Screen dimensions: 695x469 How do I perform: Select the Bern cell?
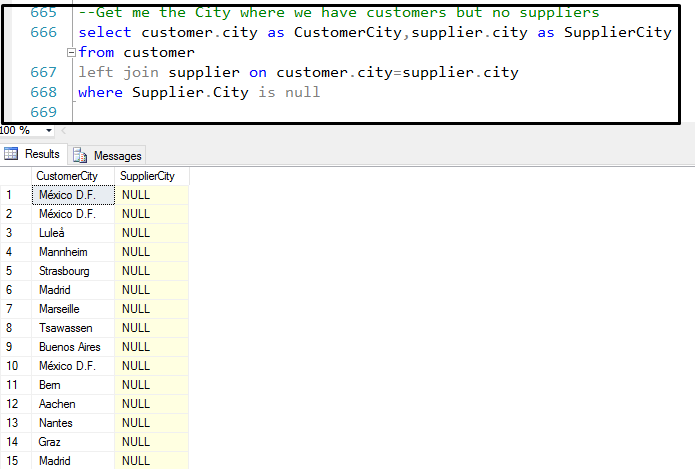coord(73,385)
